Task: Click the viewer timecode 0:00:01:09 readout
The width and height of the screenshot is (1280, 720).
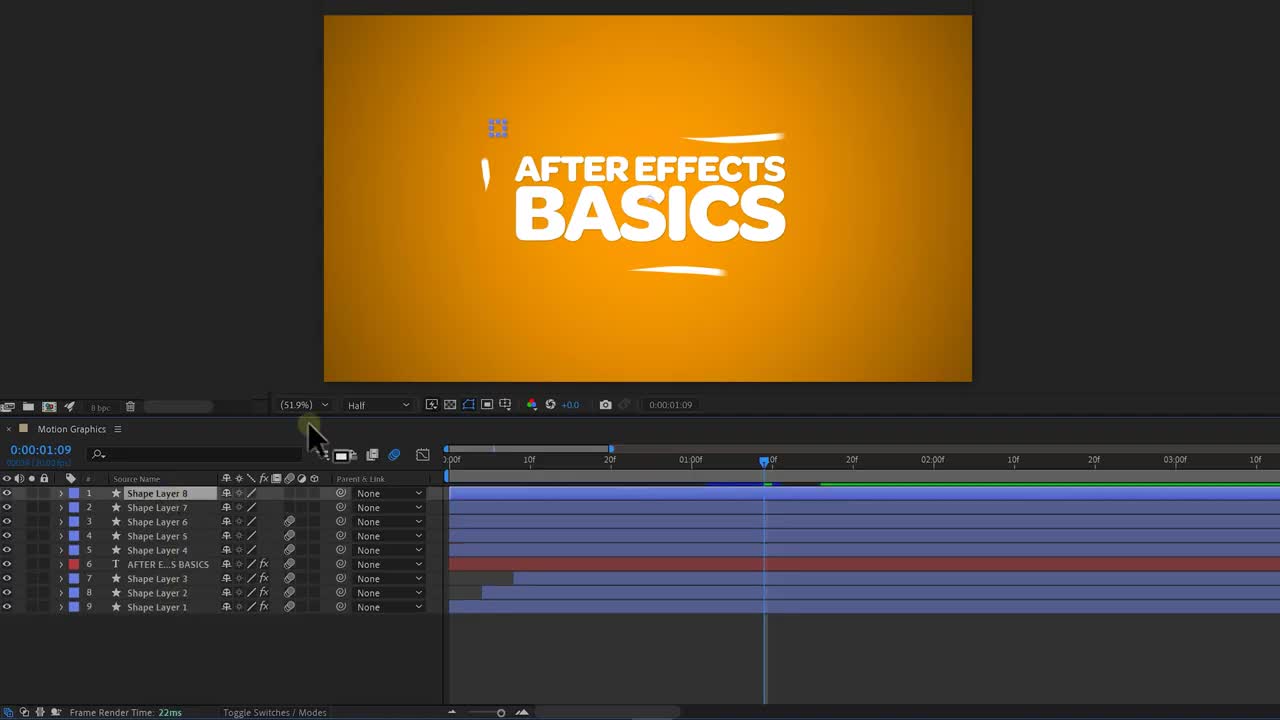Action: pos(670,405)
